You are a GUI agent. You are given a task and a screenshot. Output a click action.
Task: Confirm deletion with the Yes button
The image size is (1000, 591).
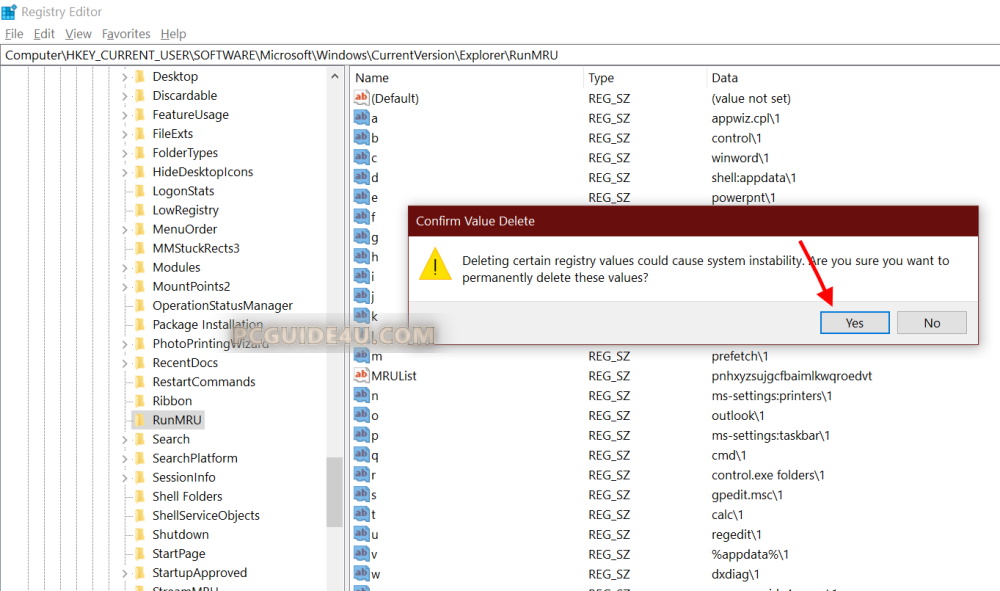(x=854, y=322)
